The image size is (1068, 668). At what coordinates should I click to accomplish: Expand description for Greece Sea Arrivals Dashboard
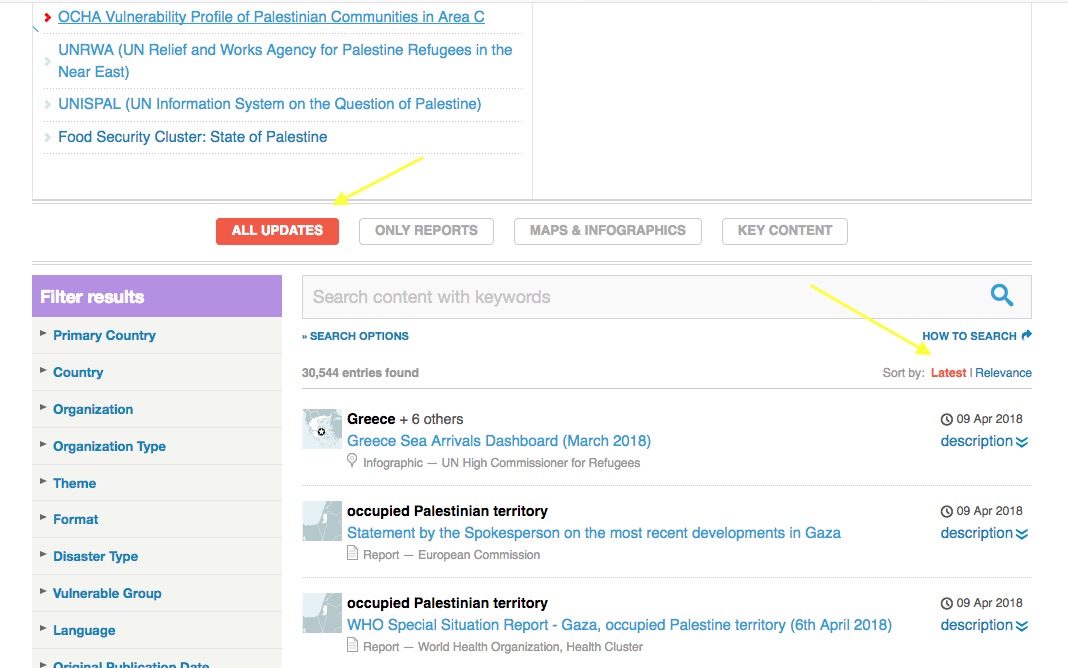click(984, 441)
